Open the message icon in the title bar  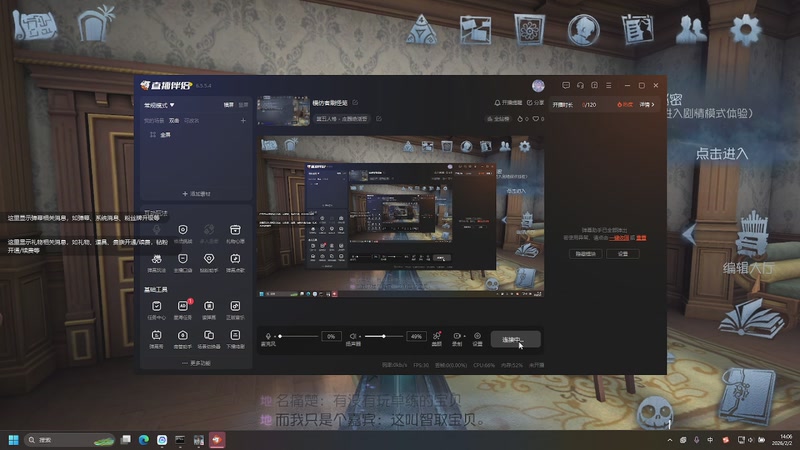coord(566,85)
